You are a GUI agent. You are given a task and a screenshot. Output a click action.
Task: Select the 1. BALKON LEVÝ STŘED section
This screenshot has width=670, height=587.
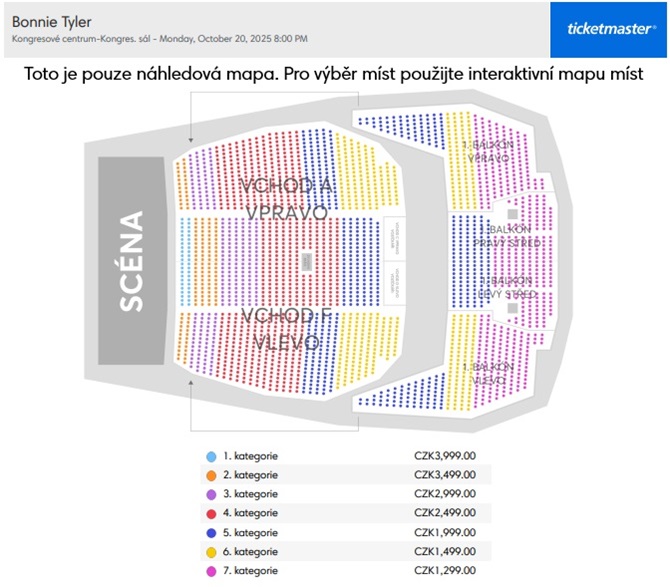(507, 287)
